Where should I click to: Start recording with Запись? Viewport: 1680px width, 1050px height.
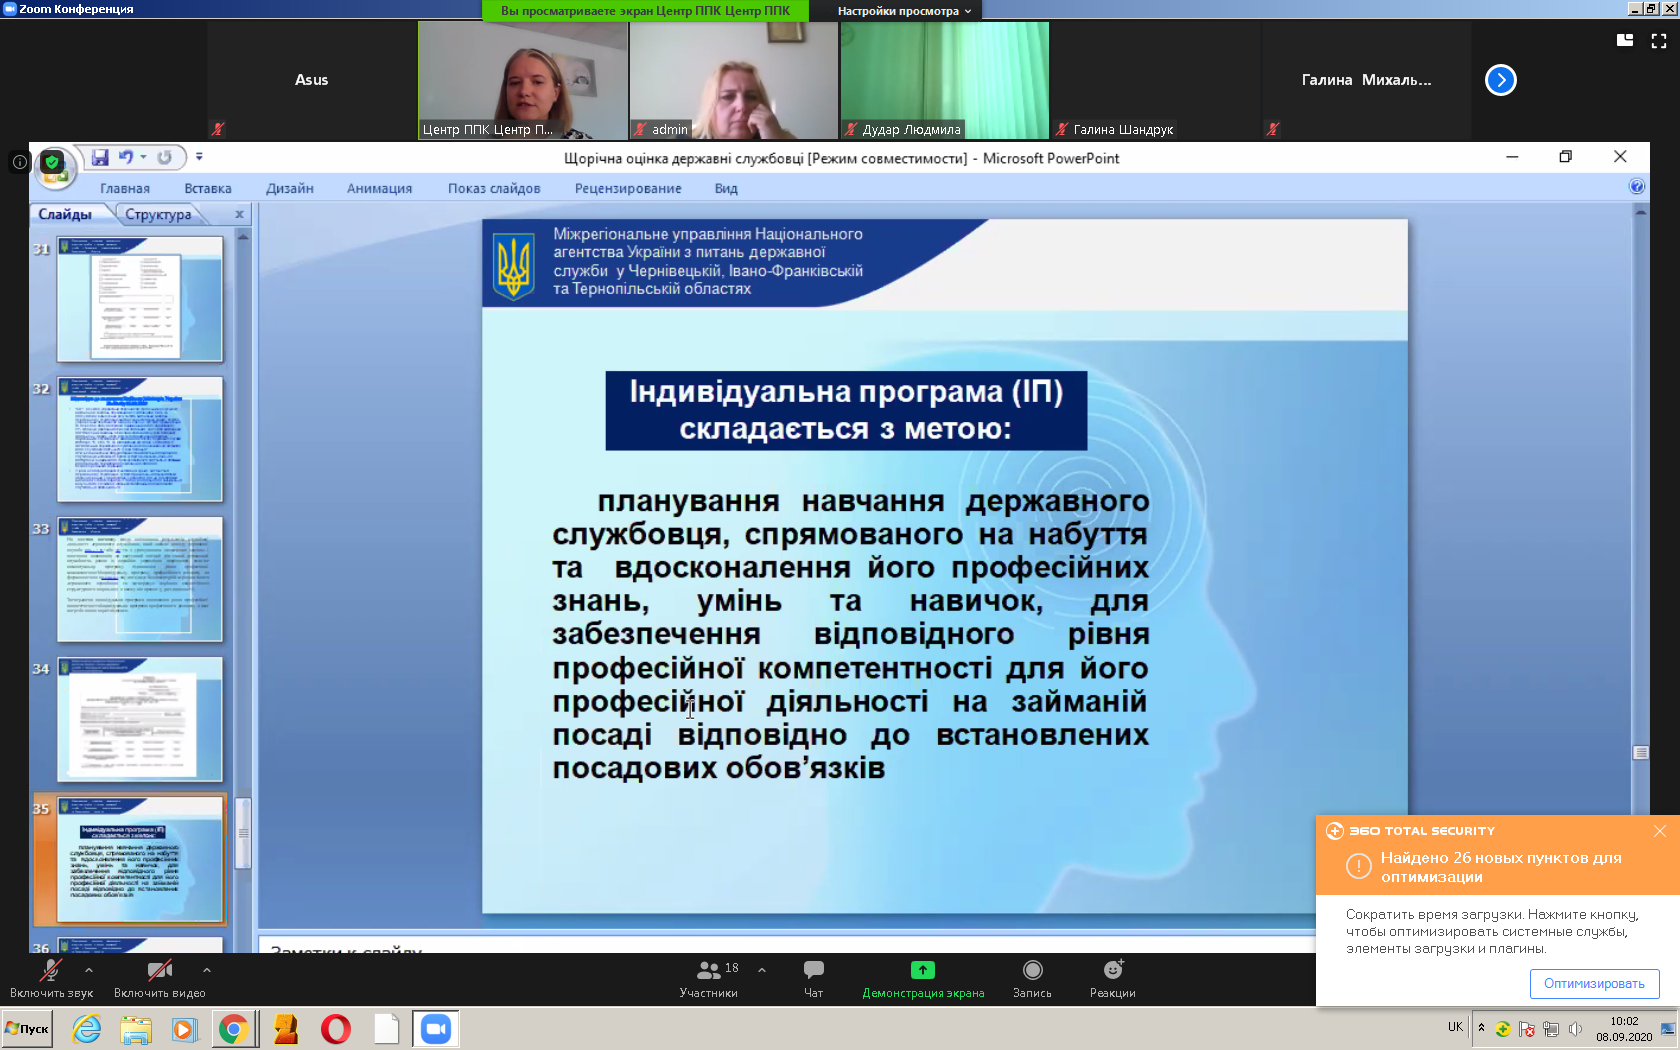tap(1032, 979)
